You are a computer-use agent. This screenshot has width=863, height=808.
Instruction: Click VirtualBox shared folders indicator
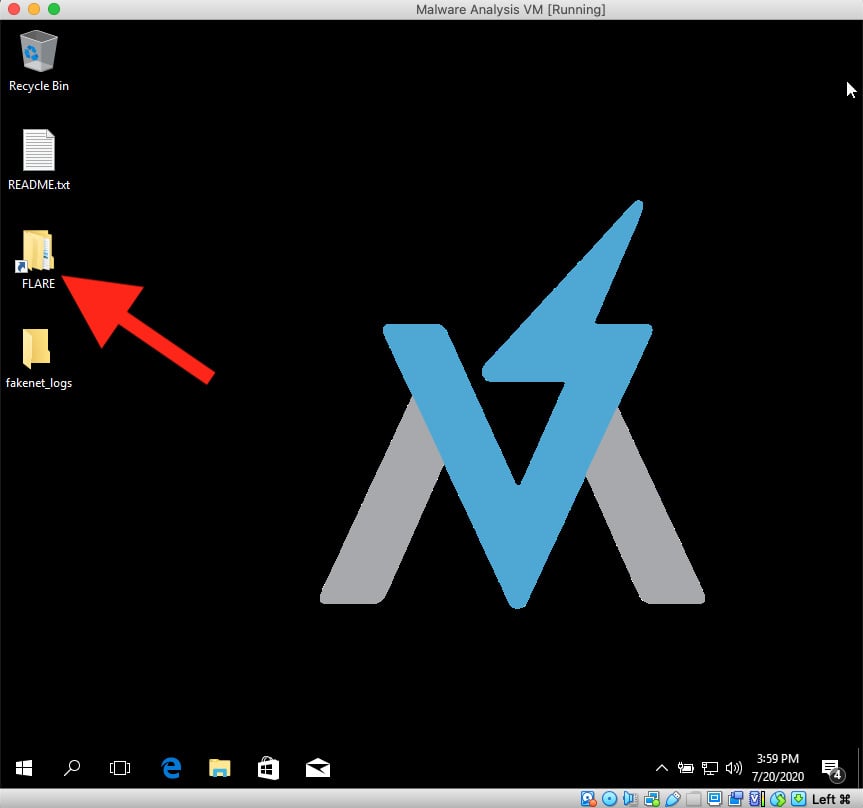pos(693,799)
